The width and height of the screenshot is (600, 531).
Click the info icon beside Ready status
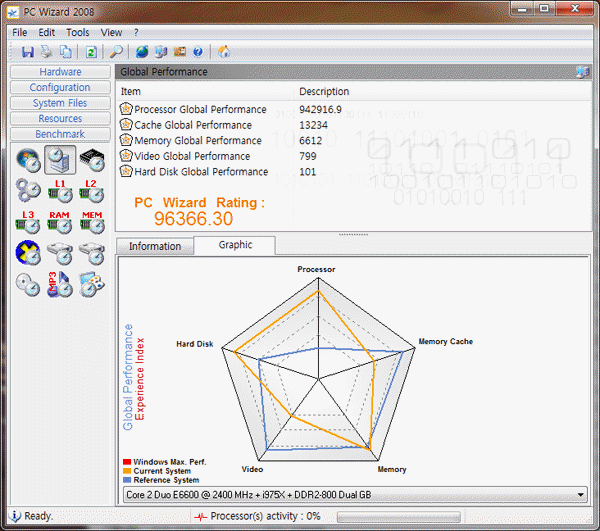click(15, 516)
